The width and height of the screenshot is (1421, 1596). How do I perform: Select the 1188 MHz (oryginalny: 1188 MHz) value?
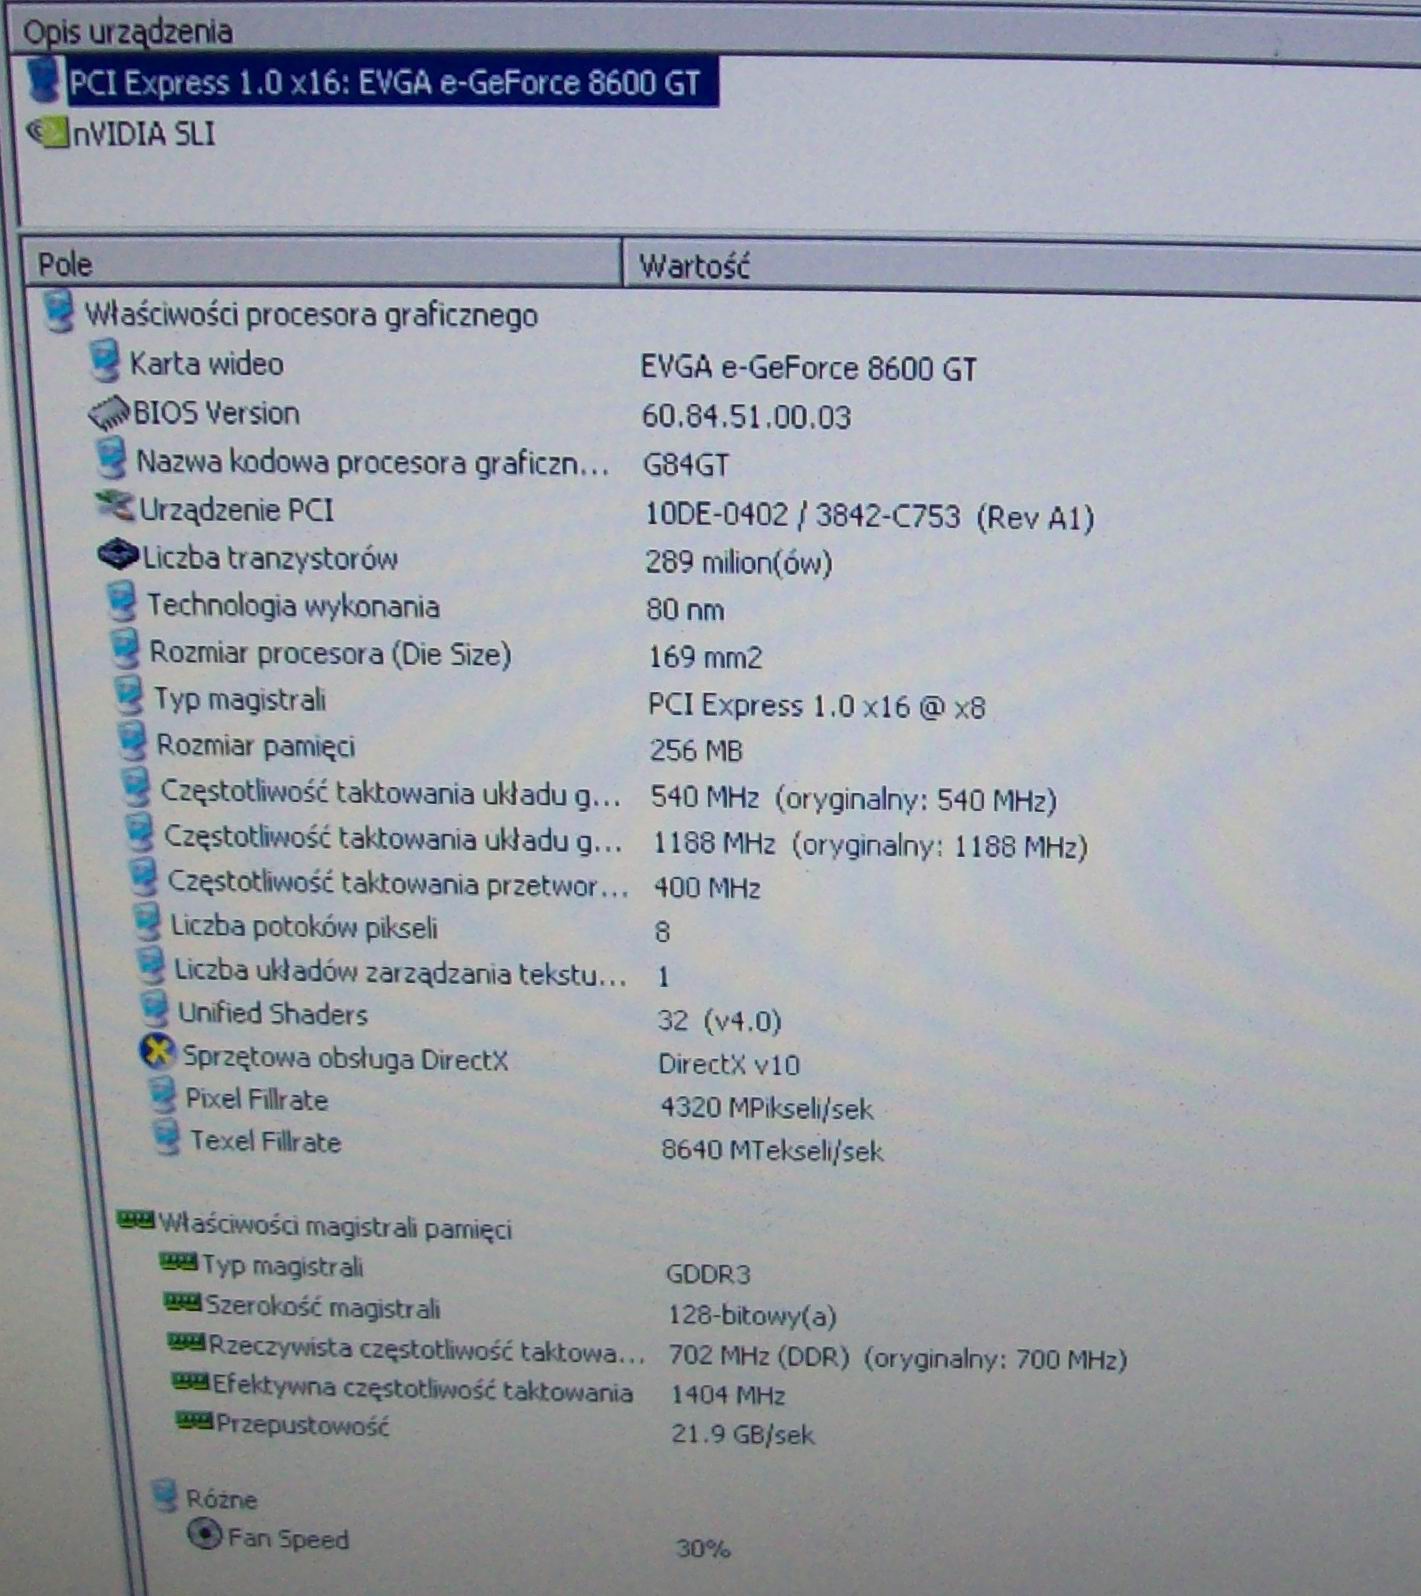(870, 846)
